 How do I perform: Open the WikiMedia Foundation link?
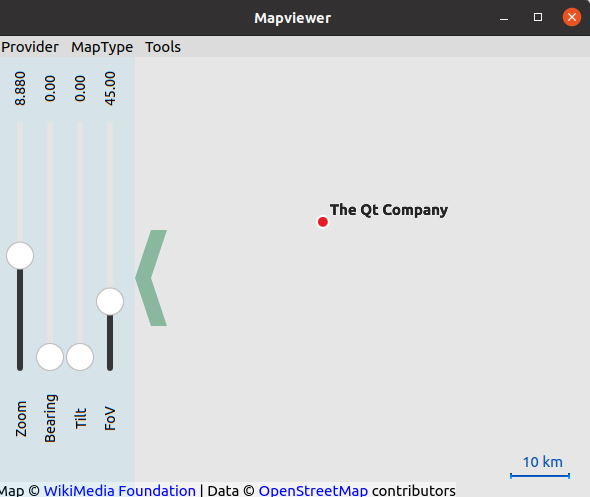[x=120, y=491]
